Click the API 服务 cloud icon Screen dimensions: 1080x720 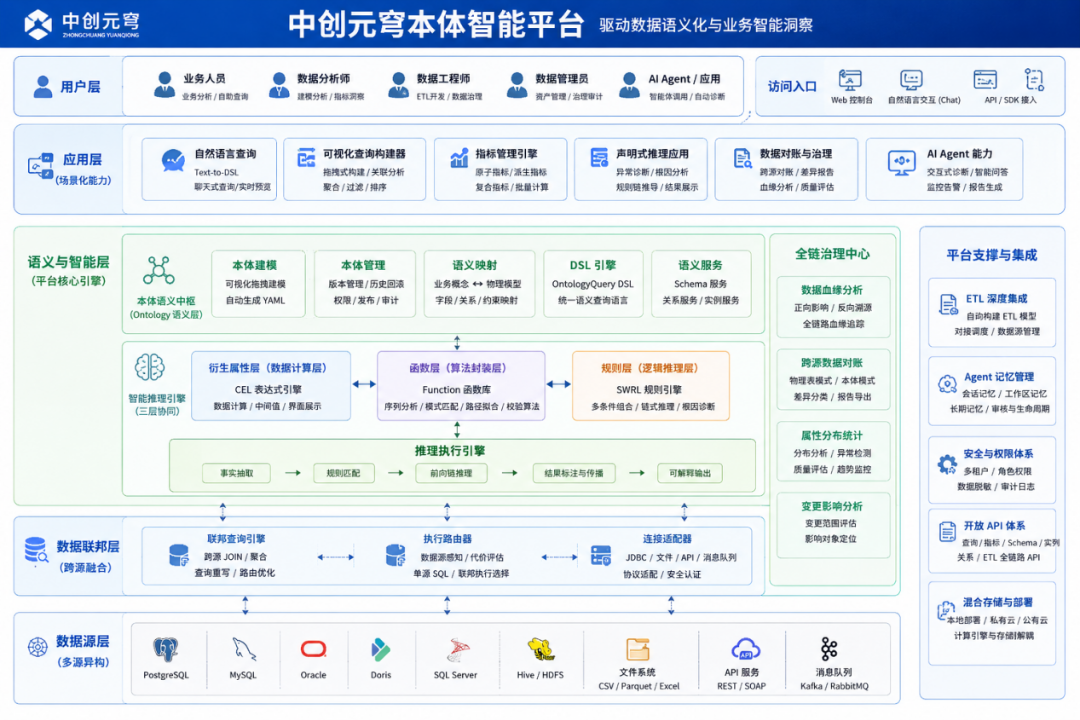(745, 649)
